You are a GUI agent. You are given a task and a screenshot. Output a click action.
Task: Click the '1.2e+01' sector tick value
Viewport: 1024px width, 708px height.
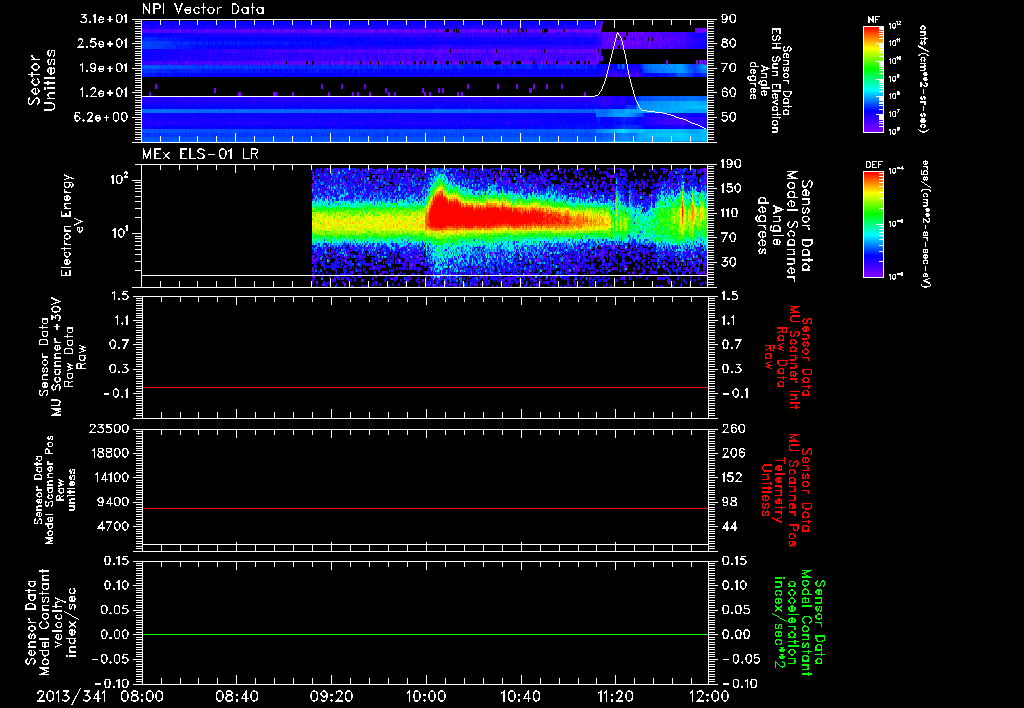click(104, 93)
